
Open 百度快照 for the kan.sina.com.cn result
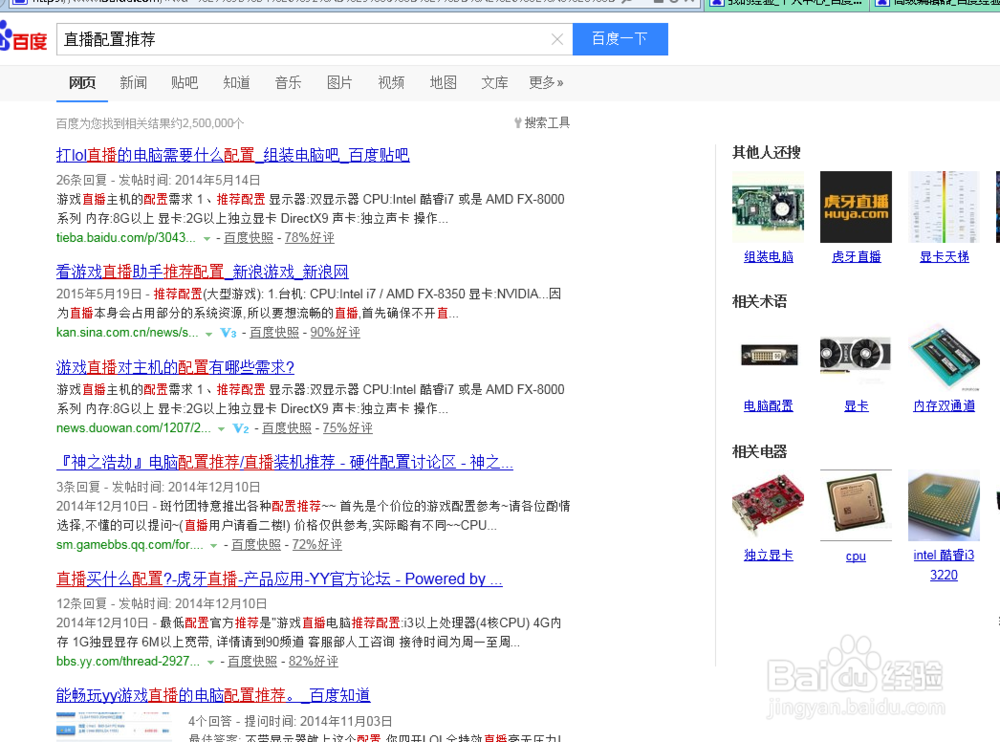click(274, 332)
